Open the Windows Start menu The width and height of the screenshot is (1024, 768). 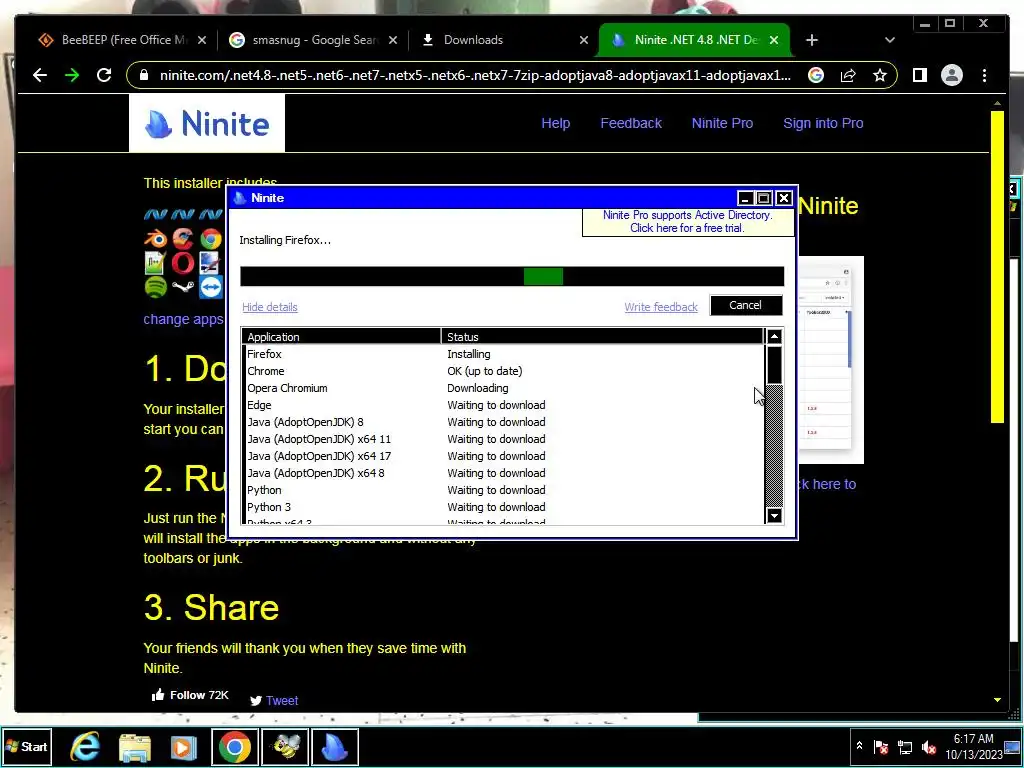pyautogui.click(x=26, y=746)
